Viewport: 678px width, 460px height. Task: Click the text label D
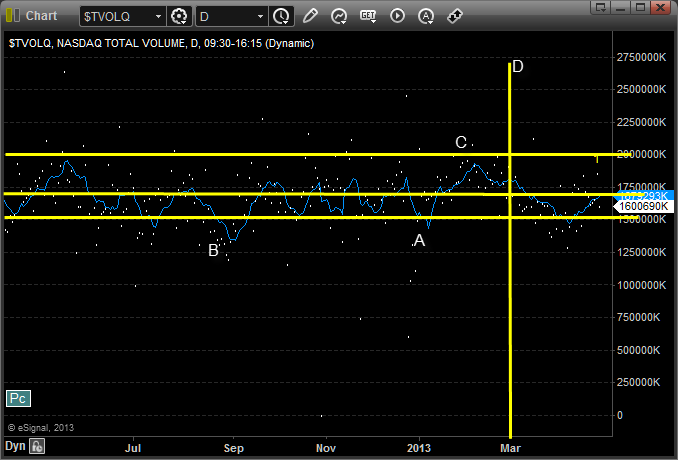click(x=518, y=67)
